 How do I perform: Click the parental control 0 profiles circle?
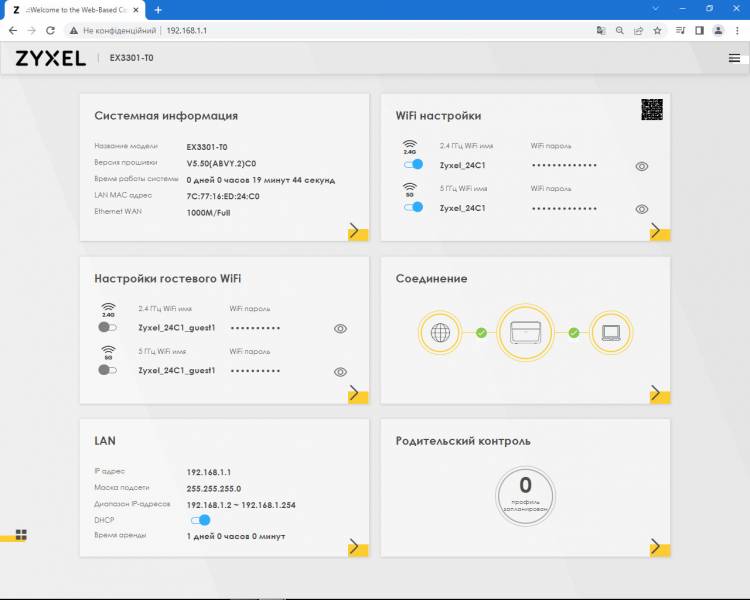tap(526, 496)
